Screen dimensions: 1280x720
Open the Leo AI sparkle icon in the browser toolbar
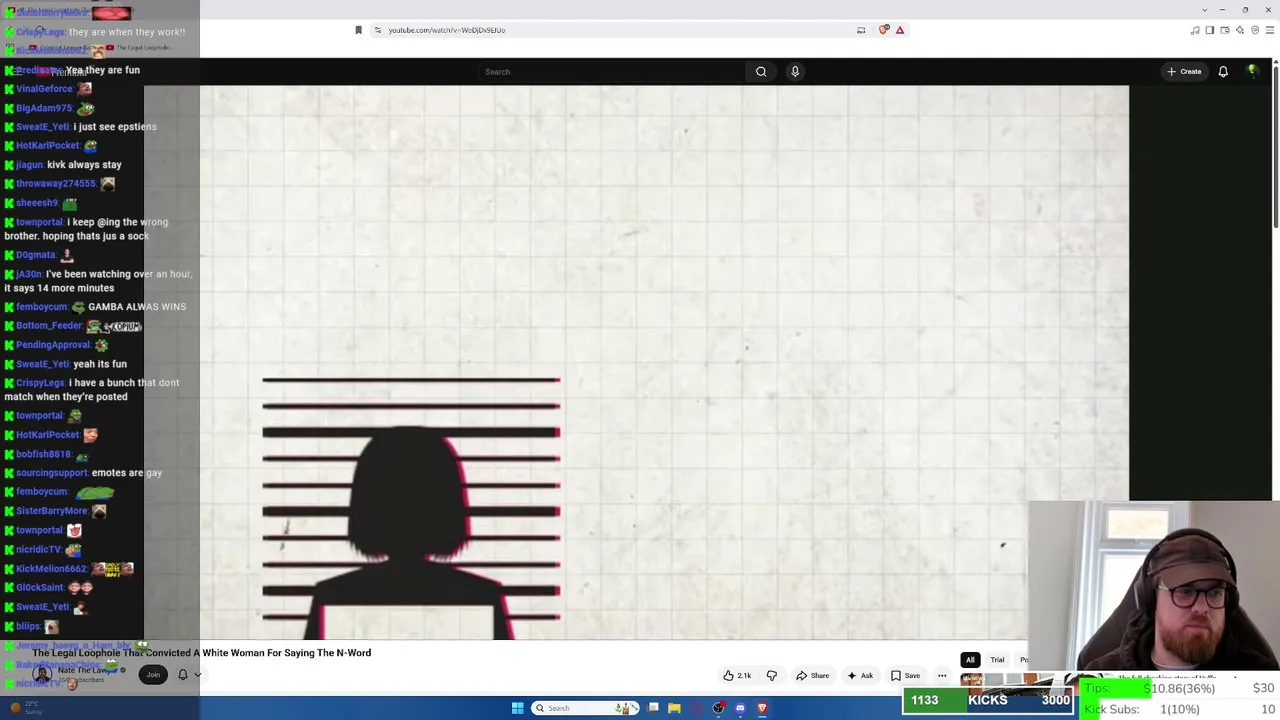[x=1240, y=30]
